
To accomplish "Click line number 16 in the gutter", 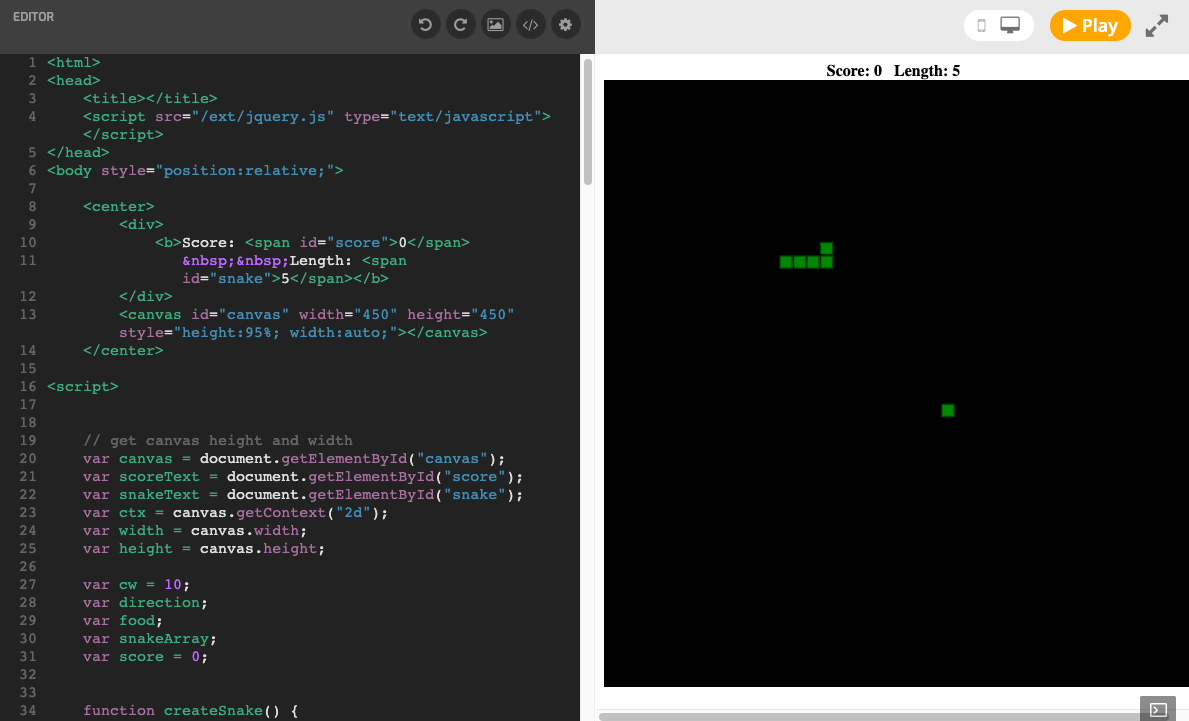I will 27,386.
